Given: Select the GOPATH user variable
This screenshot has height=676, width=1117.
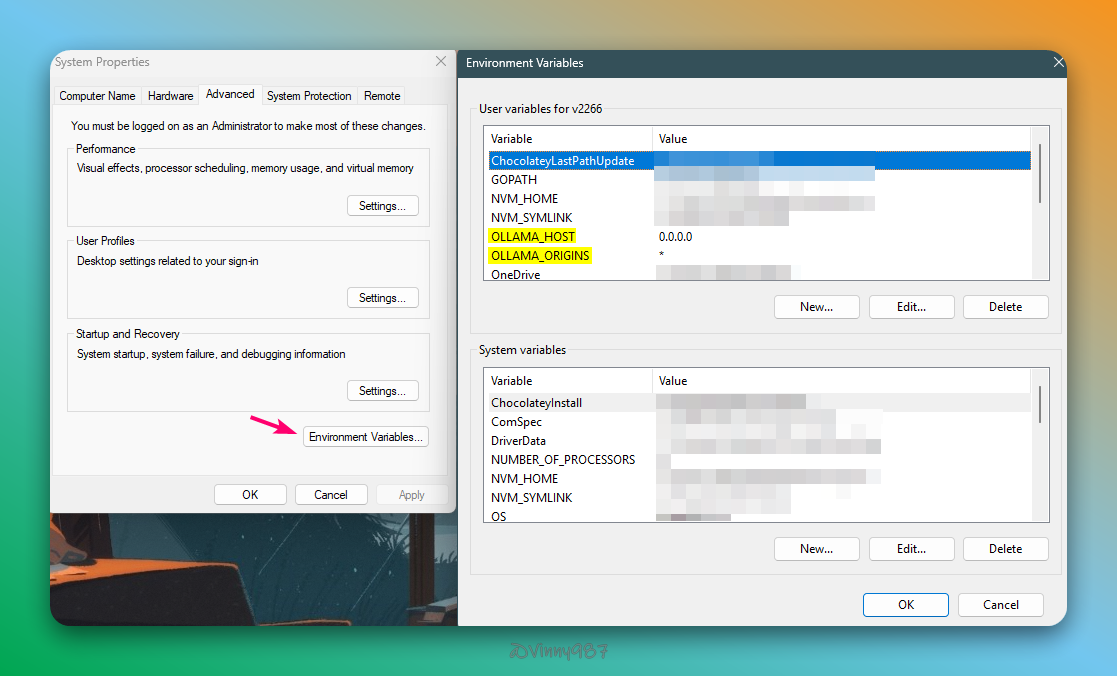Looking at the screenshot, I should pos(514,180).
